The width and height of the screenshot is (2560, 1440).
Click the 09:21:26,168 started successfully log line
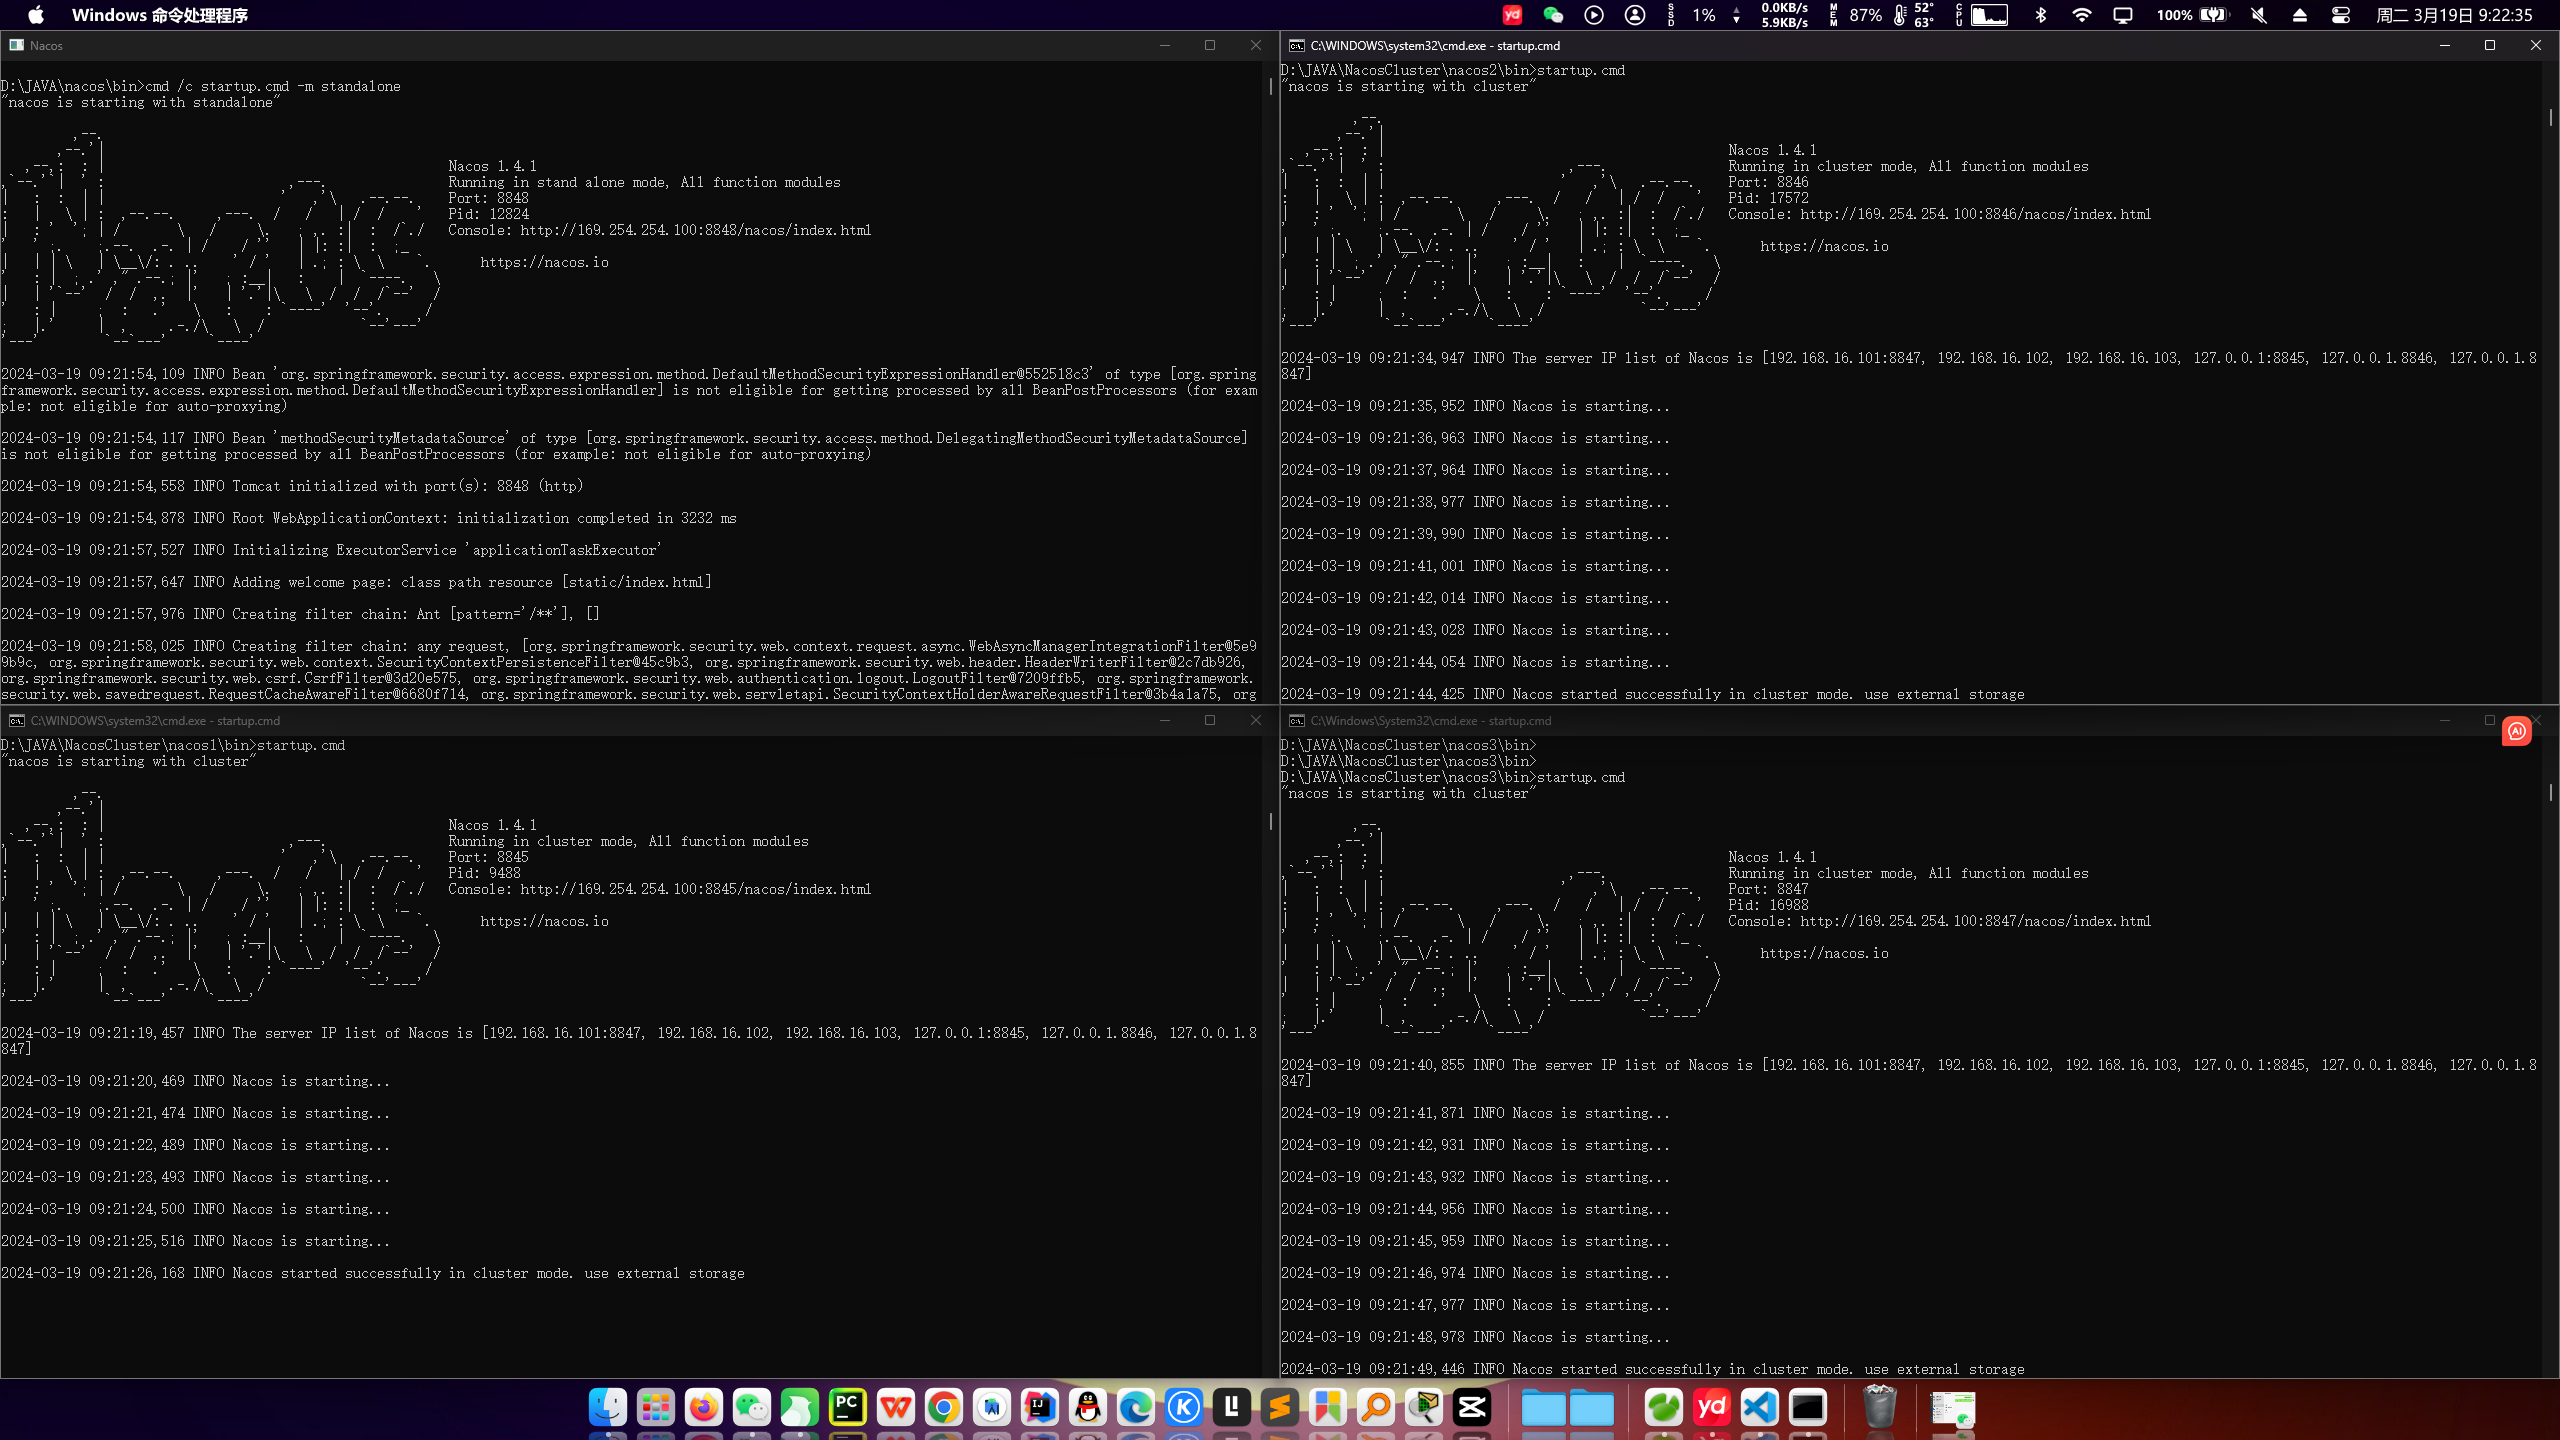click(372, 1273)
